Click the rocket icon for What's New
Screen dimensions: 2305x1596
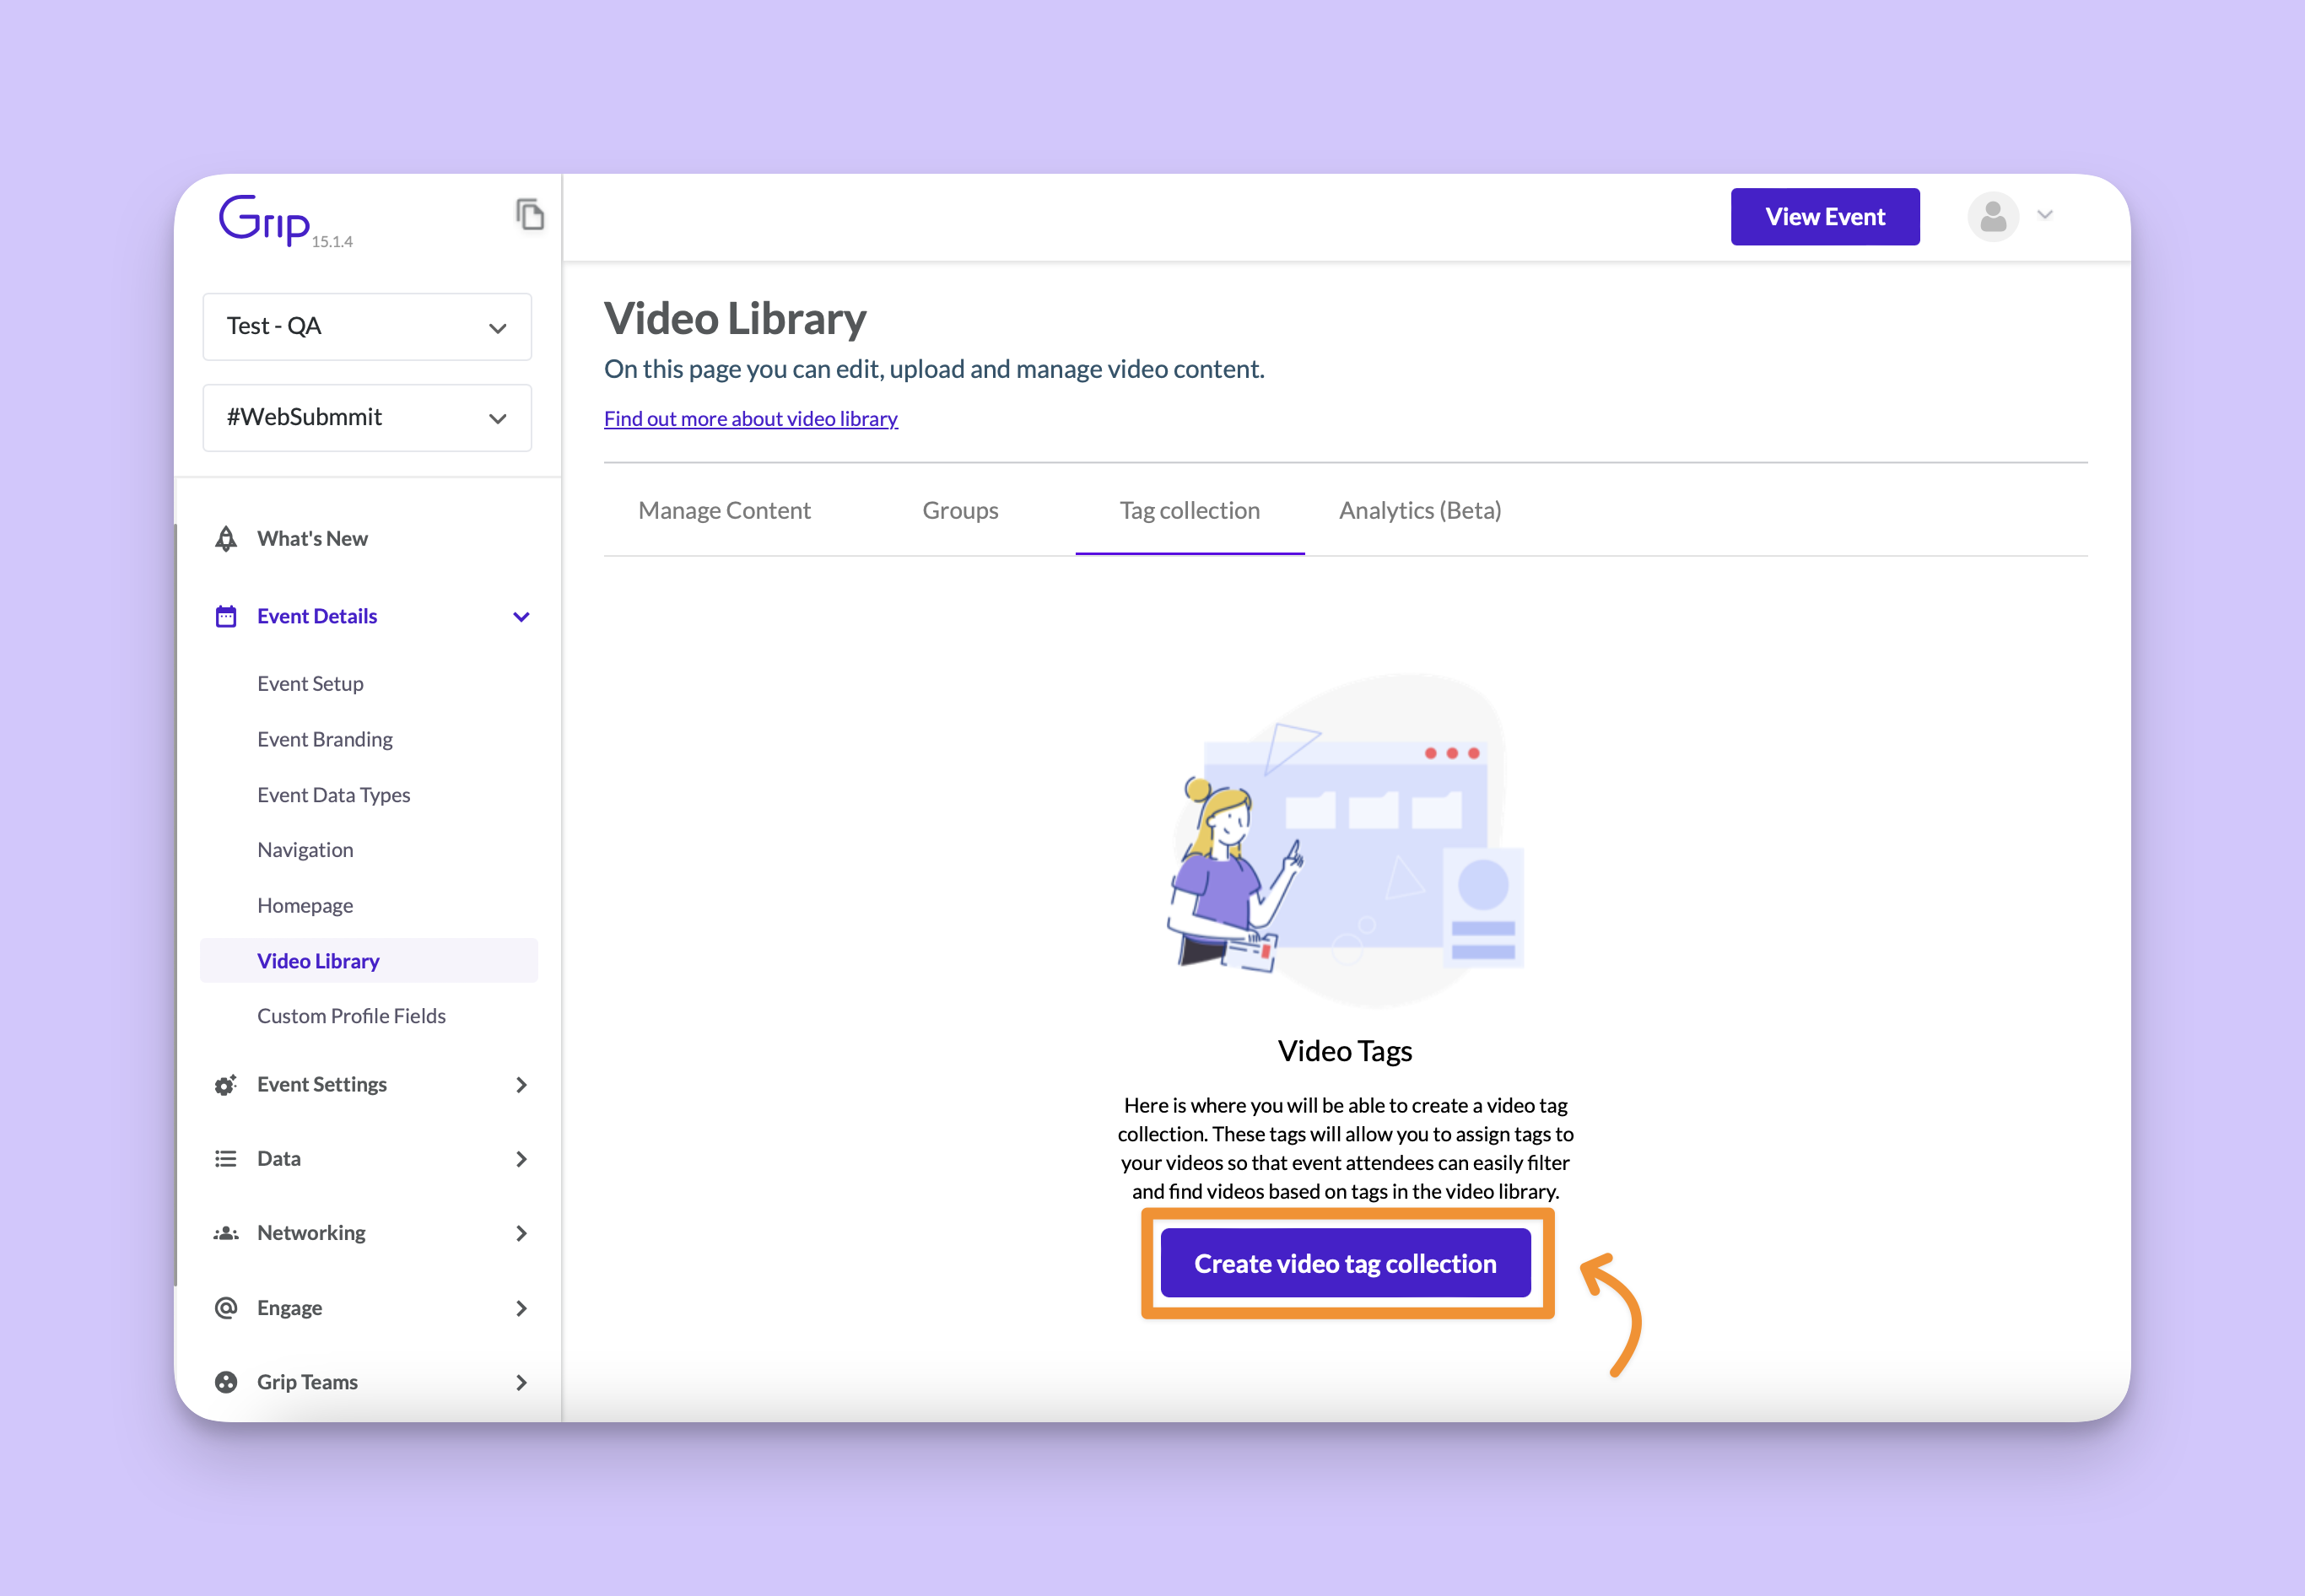tap(226, 538)
